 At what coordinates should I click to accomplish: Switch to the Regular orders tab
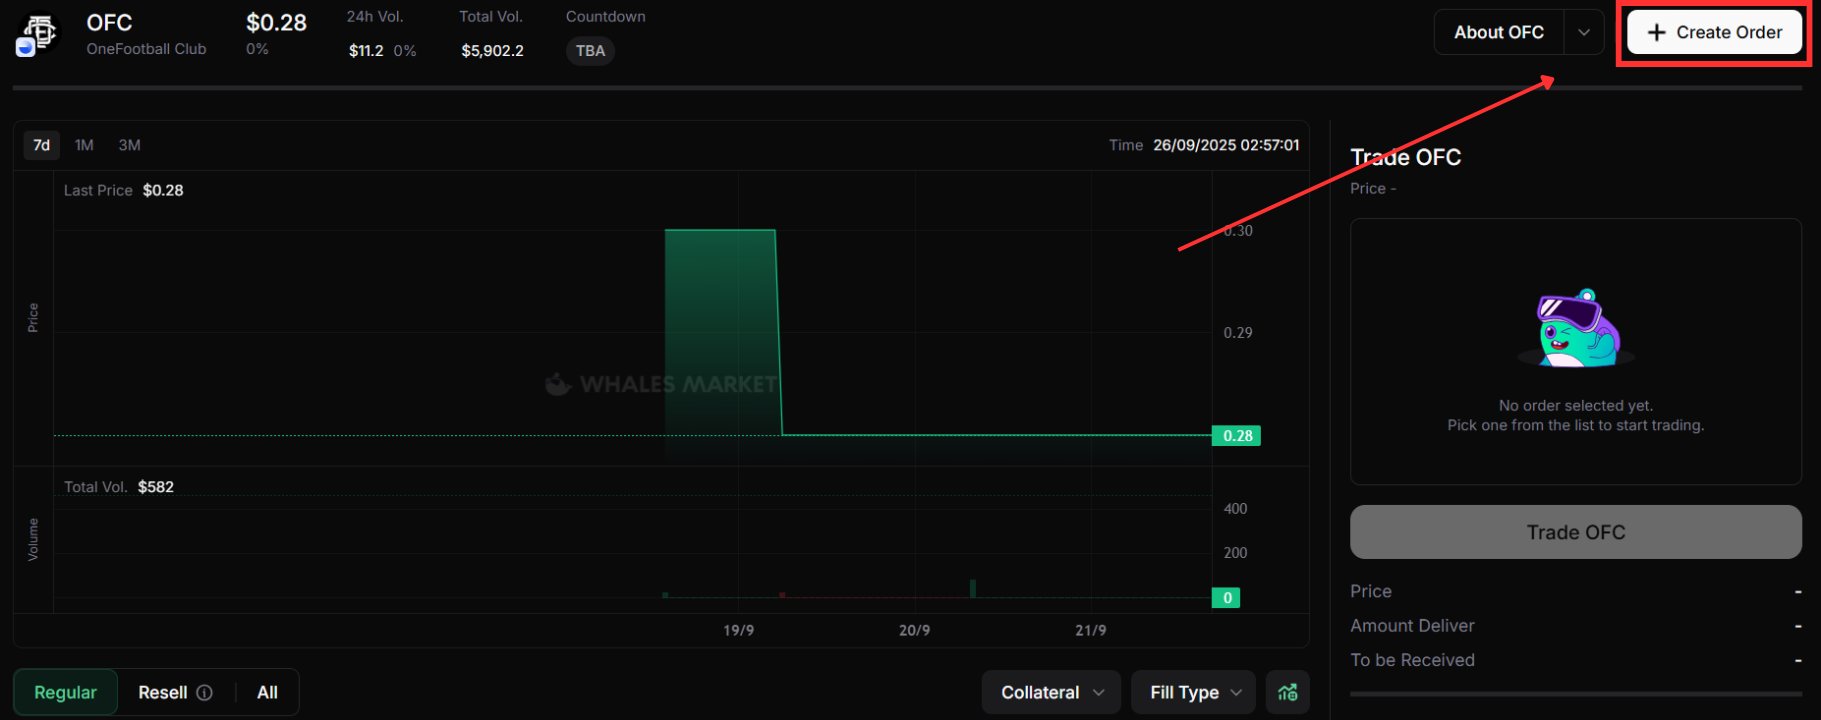66,692
